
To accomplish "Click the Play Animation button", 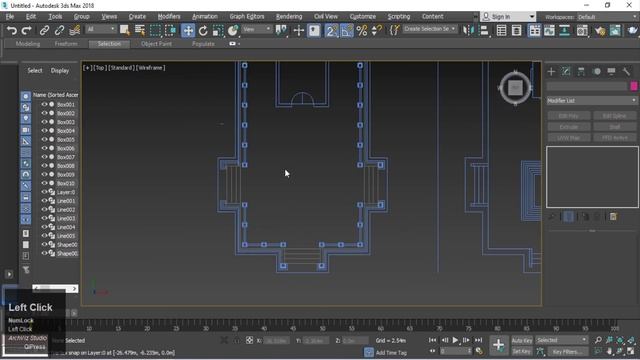I will [455, 340].
